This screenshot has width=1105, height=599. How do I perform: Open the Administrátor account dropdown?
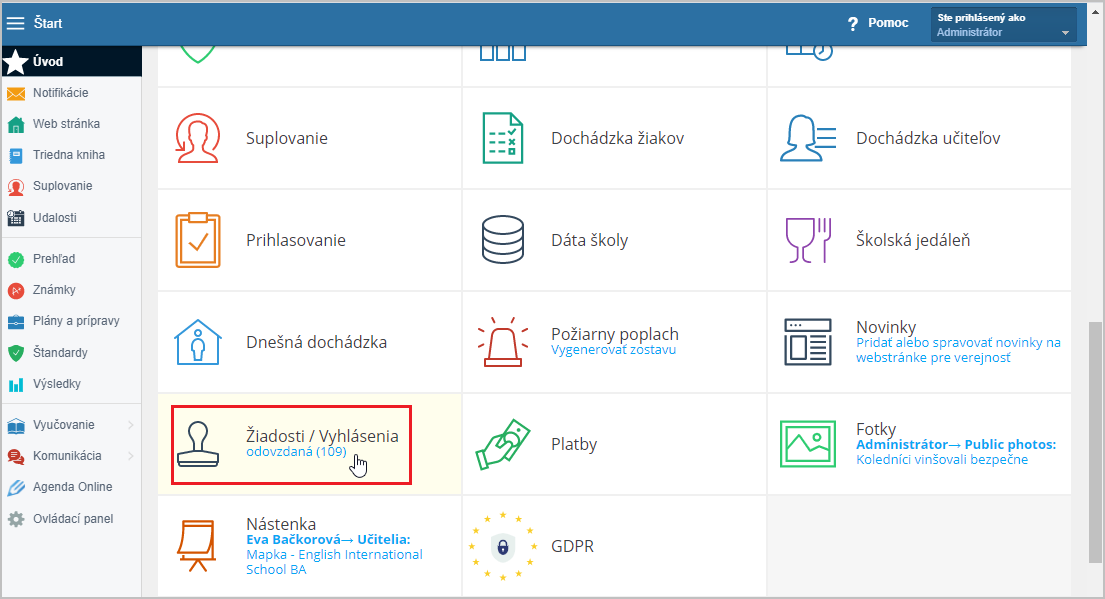(1004, 25)
